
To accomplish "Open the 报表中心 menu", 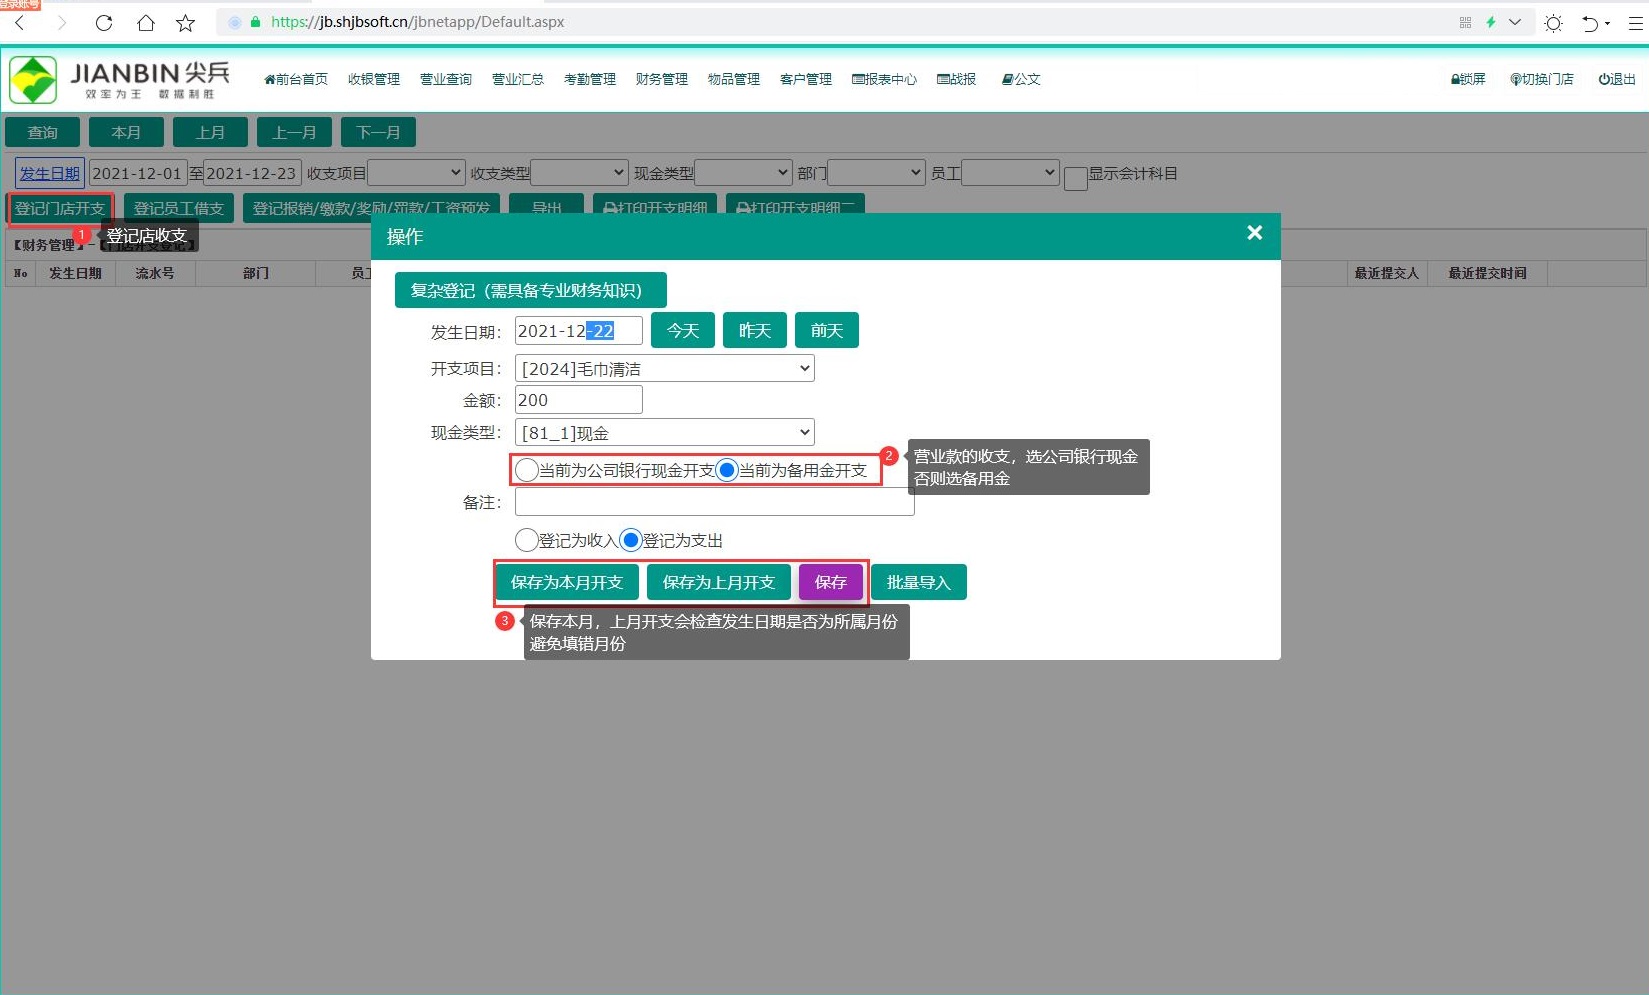I will (884, 79).
